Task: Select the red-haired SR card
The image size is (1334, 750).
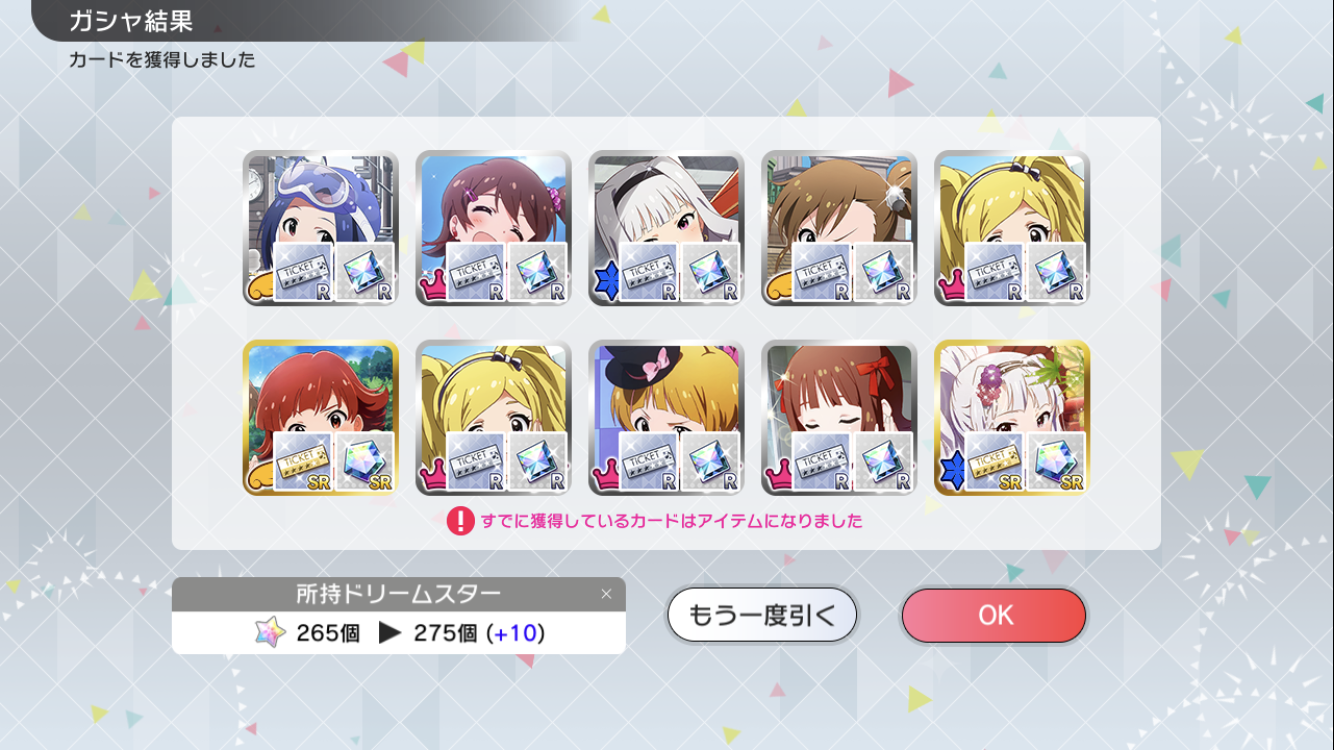Action: (320, 418)
